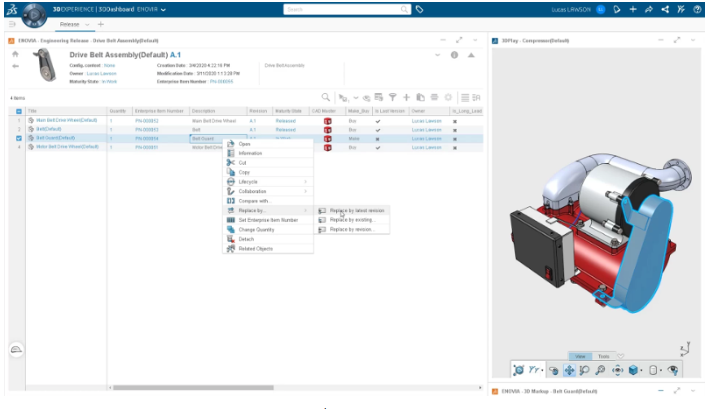Collapse the header with the up triangle
The image size is (708, 409).
point(471,55)
